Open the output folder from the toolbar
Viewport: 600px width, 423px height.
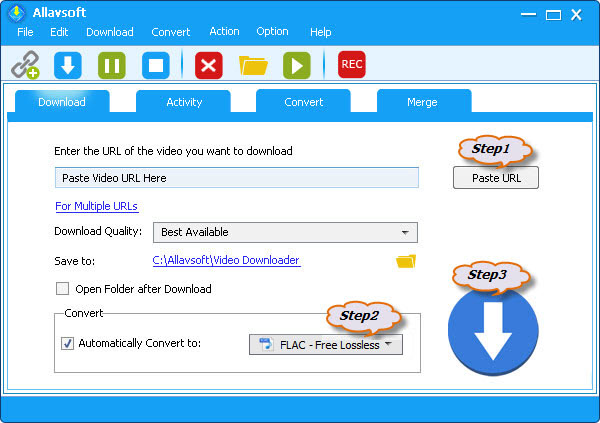(x=253, y=65)
